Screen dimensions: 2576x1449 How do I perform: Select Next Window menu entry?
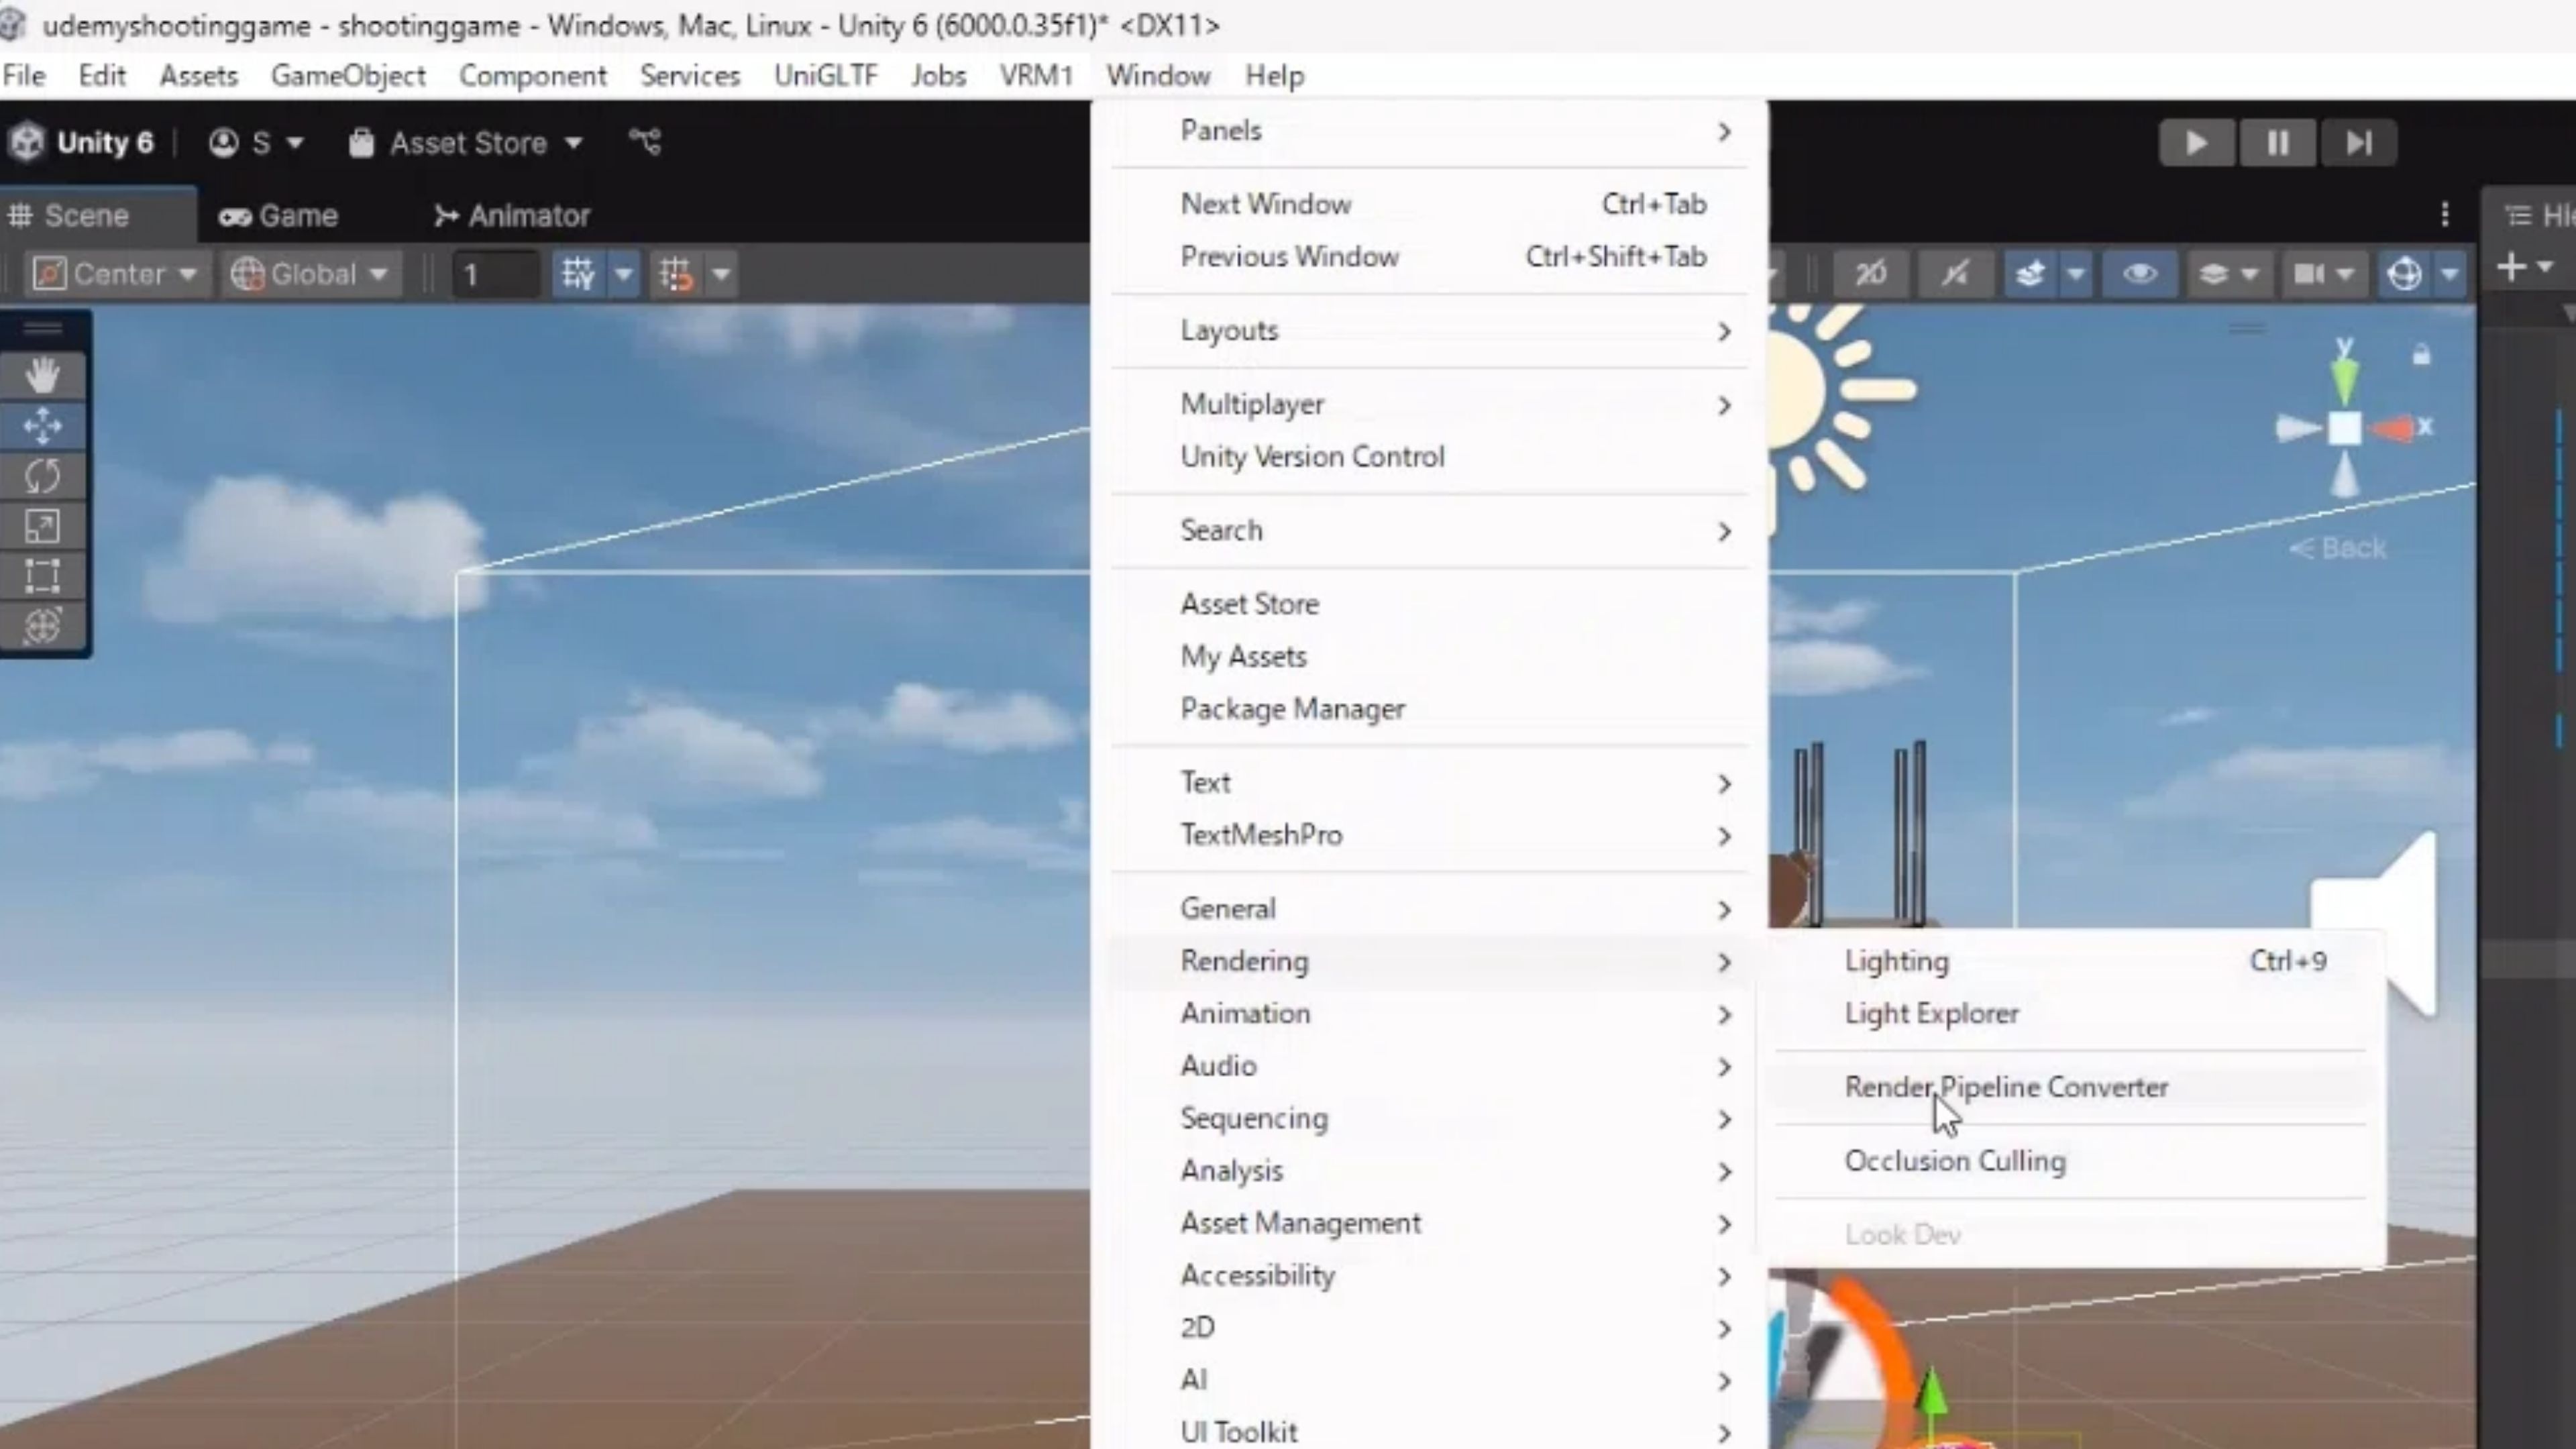pyautogui.click(x=1430, y=204)
